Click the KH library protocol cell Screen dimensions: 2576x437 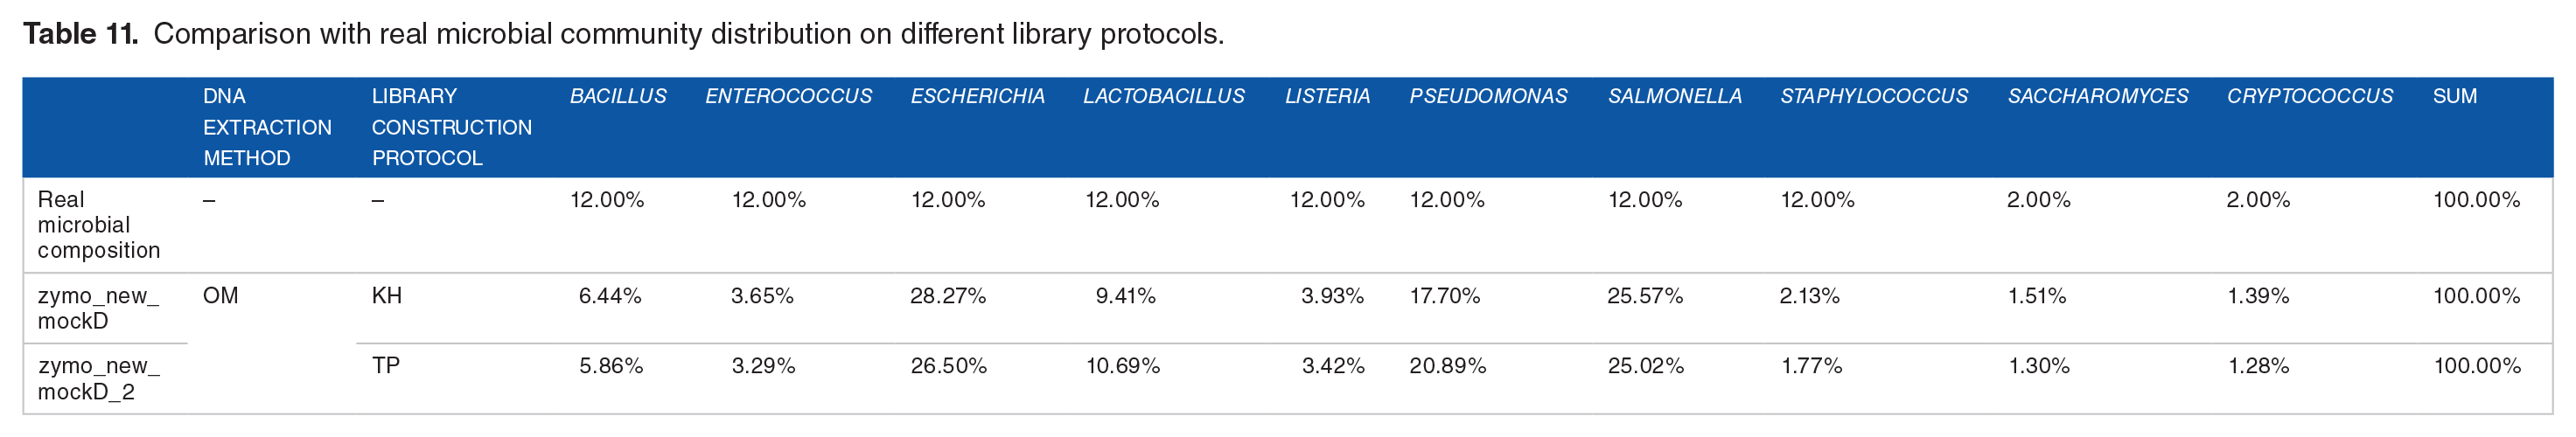386,296
